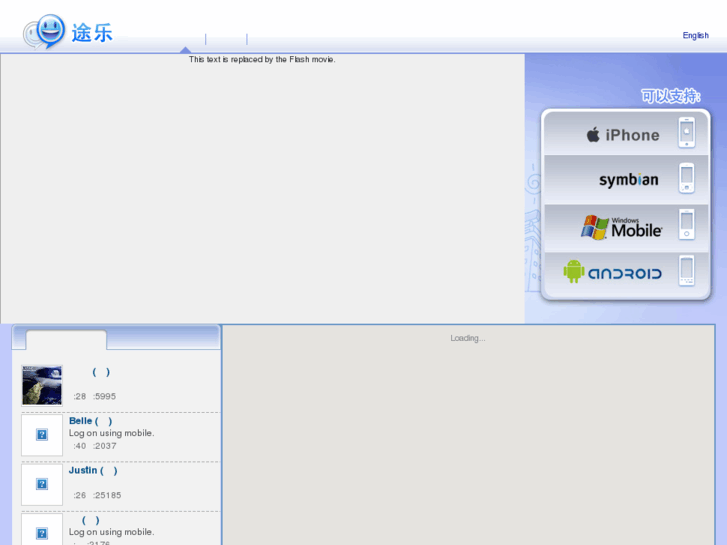
Task: Open the wolf avatar thumbnail
Action: (x=42, y=385)
